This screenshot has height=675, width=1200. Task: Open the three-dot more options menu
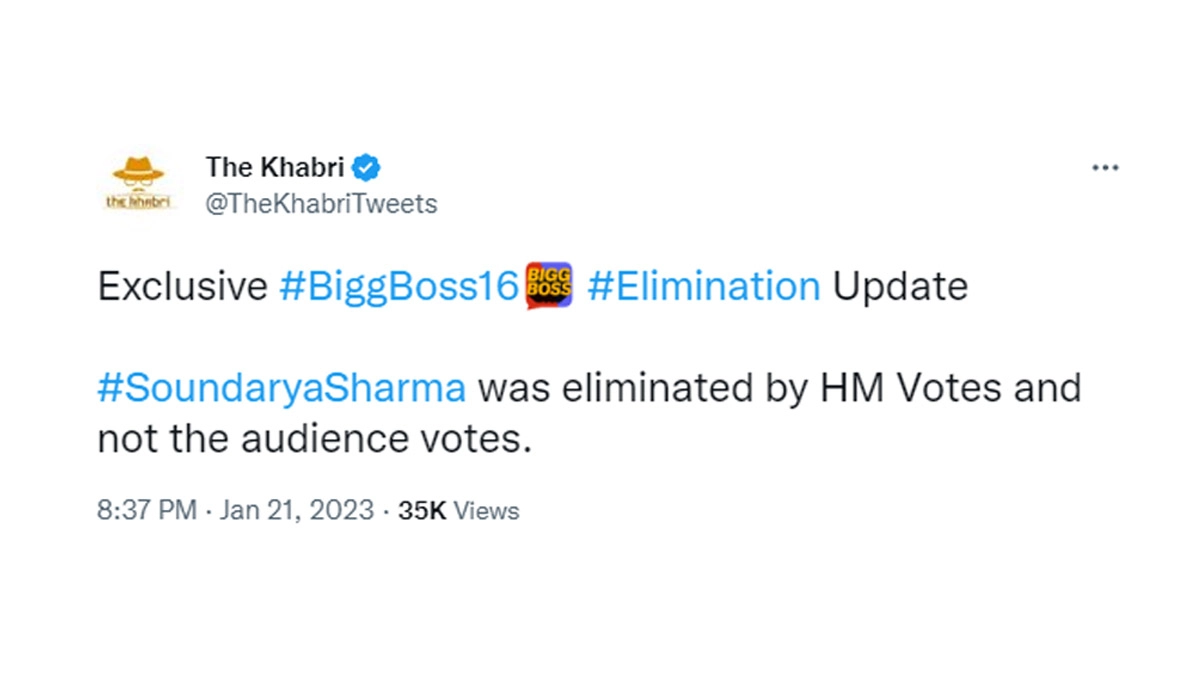pyautogui.click(x=1104, y=168)
